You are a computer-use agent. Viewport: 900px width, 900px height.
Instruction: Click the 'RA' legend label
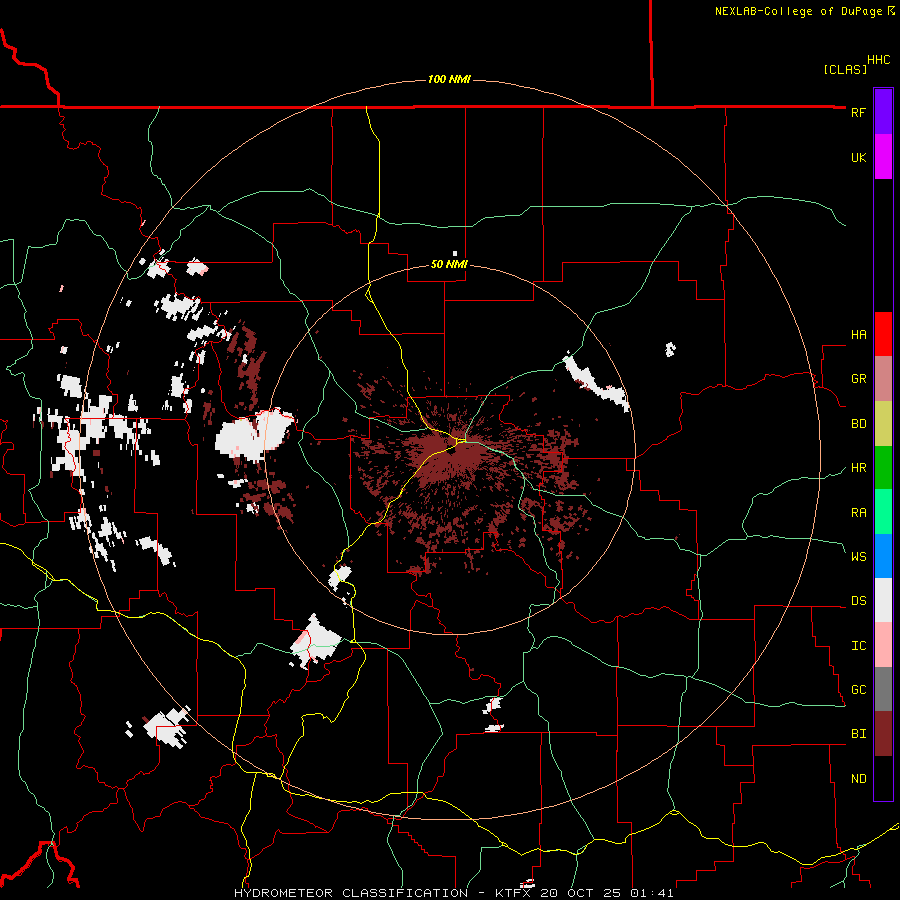click(858, 513)
